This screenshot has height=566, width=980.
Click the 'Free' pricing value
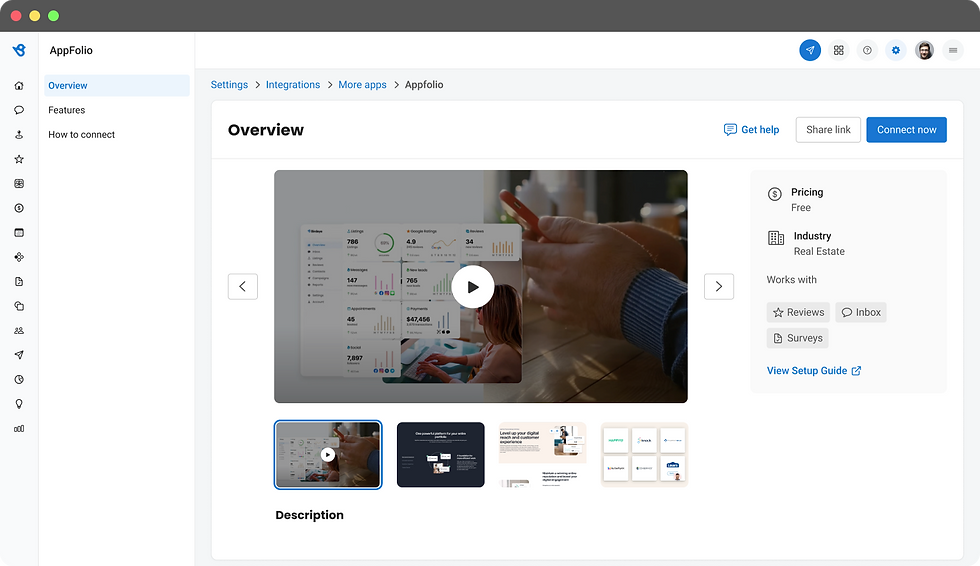[x=801, y=207]
